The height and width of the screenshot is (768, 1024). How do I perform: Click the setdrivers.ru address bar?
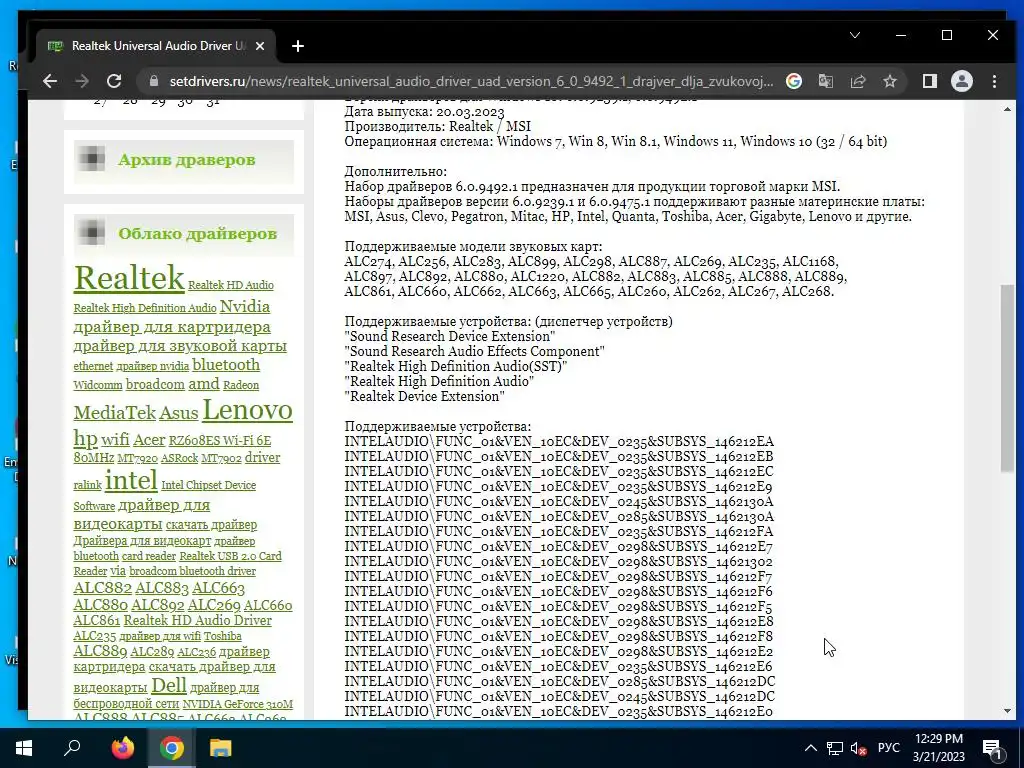(470, 81)
